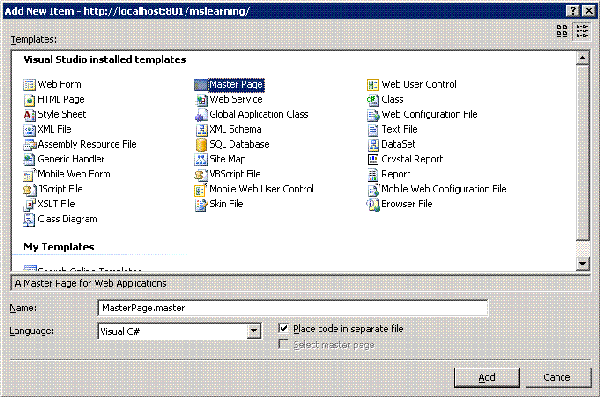
Task: Pick the JScript File template icon
Action: [29, 190]
